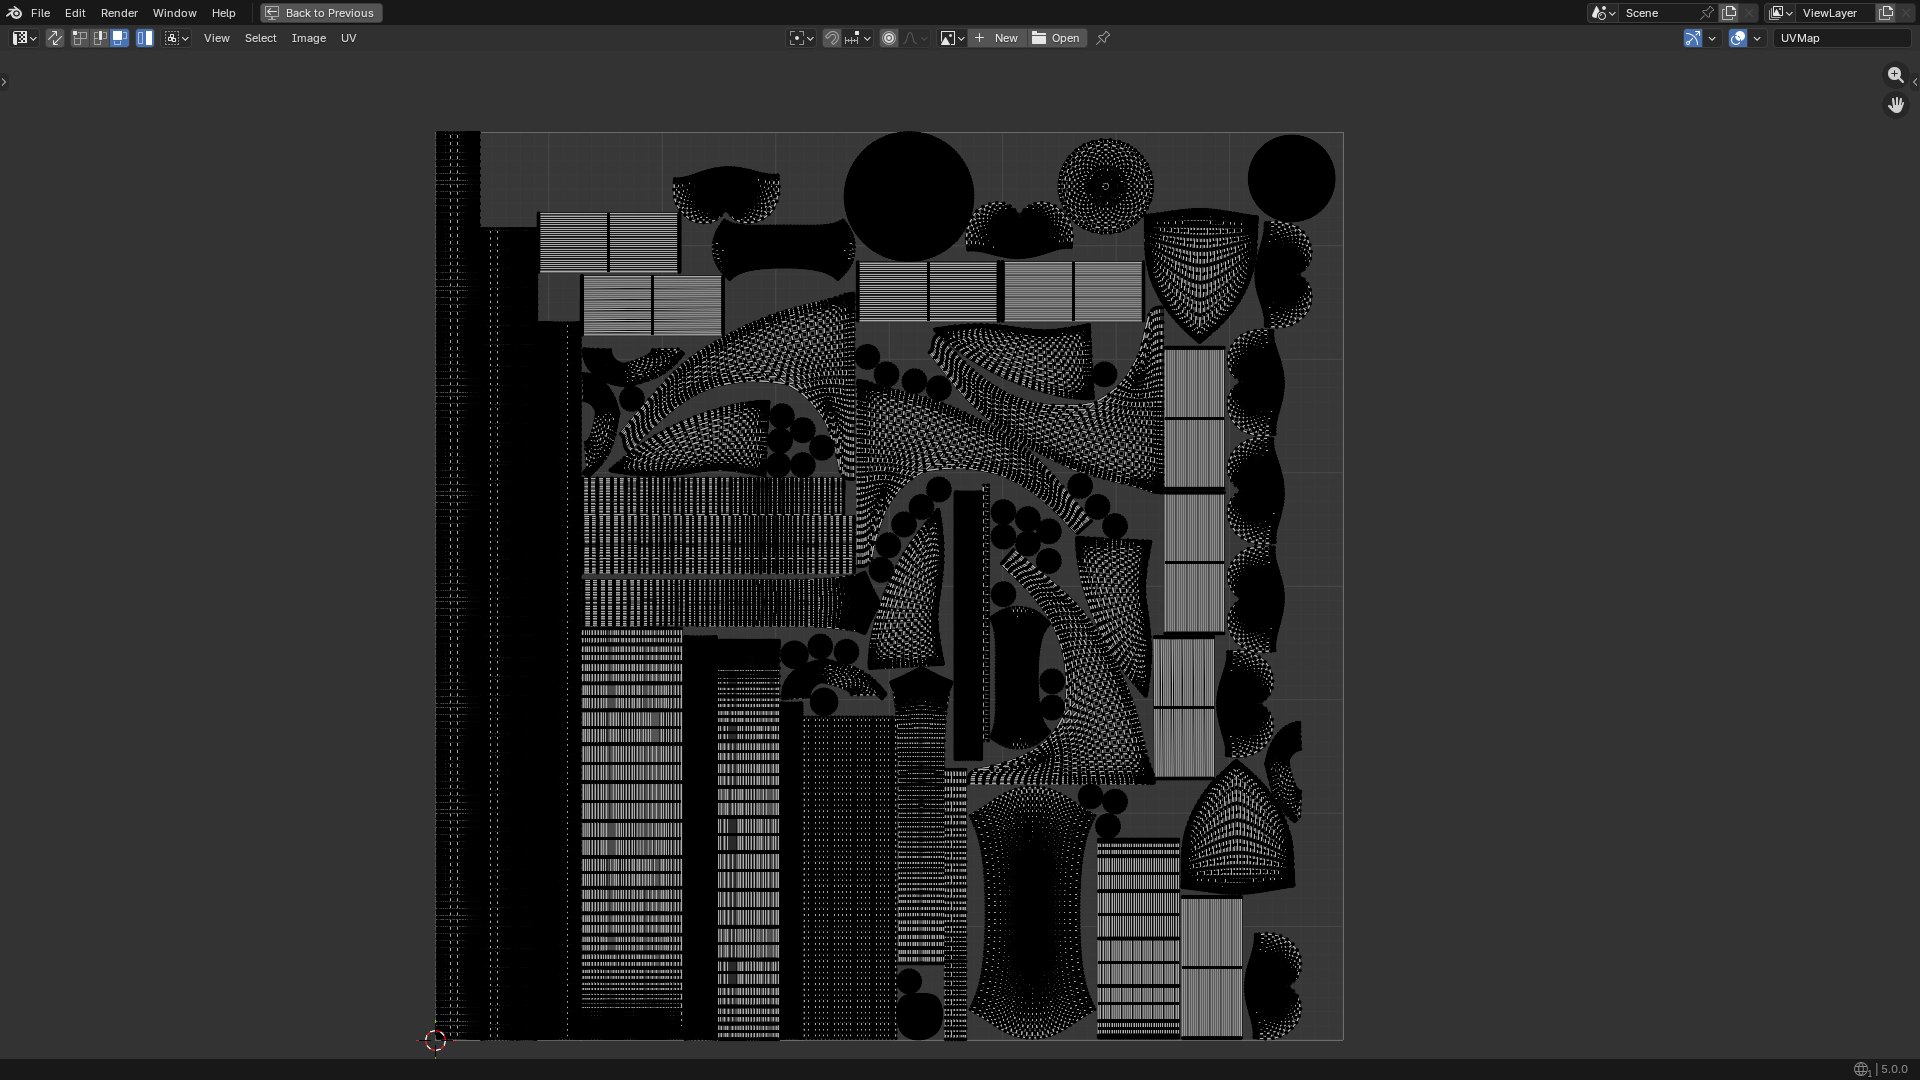Screen dimensions: 1920x1080
Task: Browse linked image dropdown
Action: [952, 38]
